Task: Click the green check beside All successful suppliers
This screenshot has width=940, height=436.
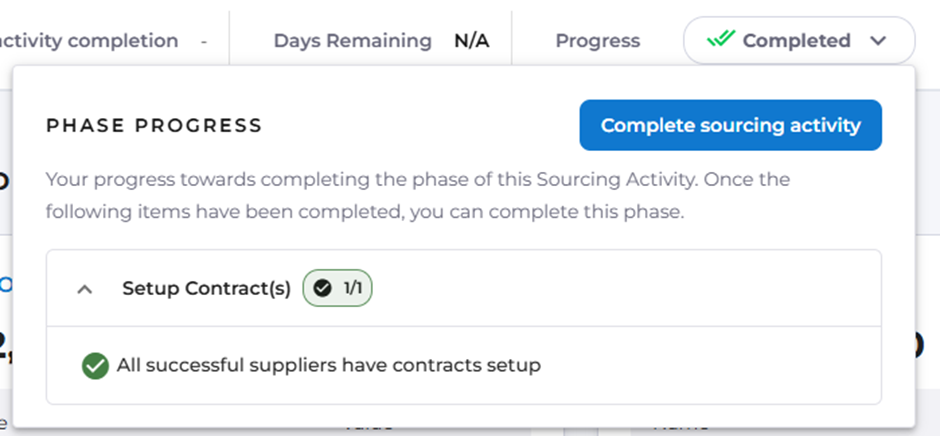Action: coord(95,366)
